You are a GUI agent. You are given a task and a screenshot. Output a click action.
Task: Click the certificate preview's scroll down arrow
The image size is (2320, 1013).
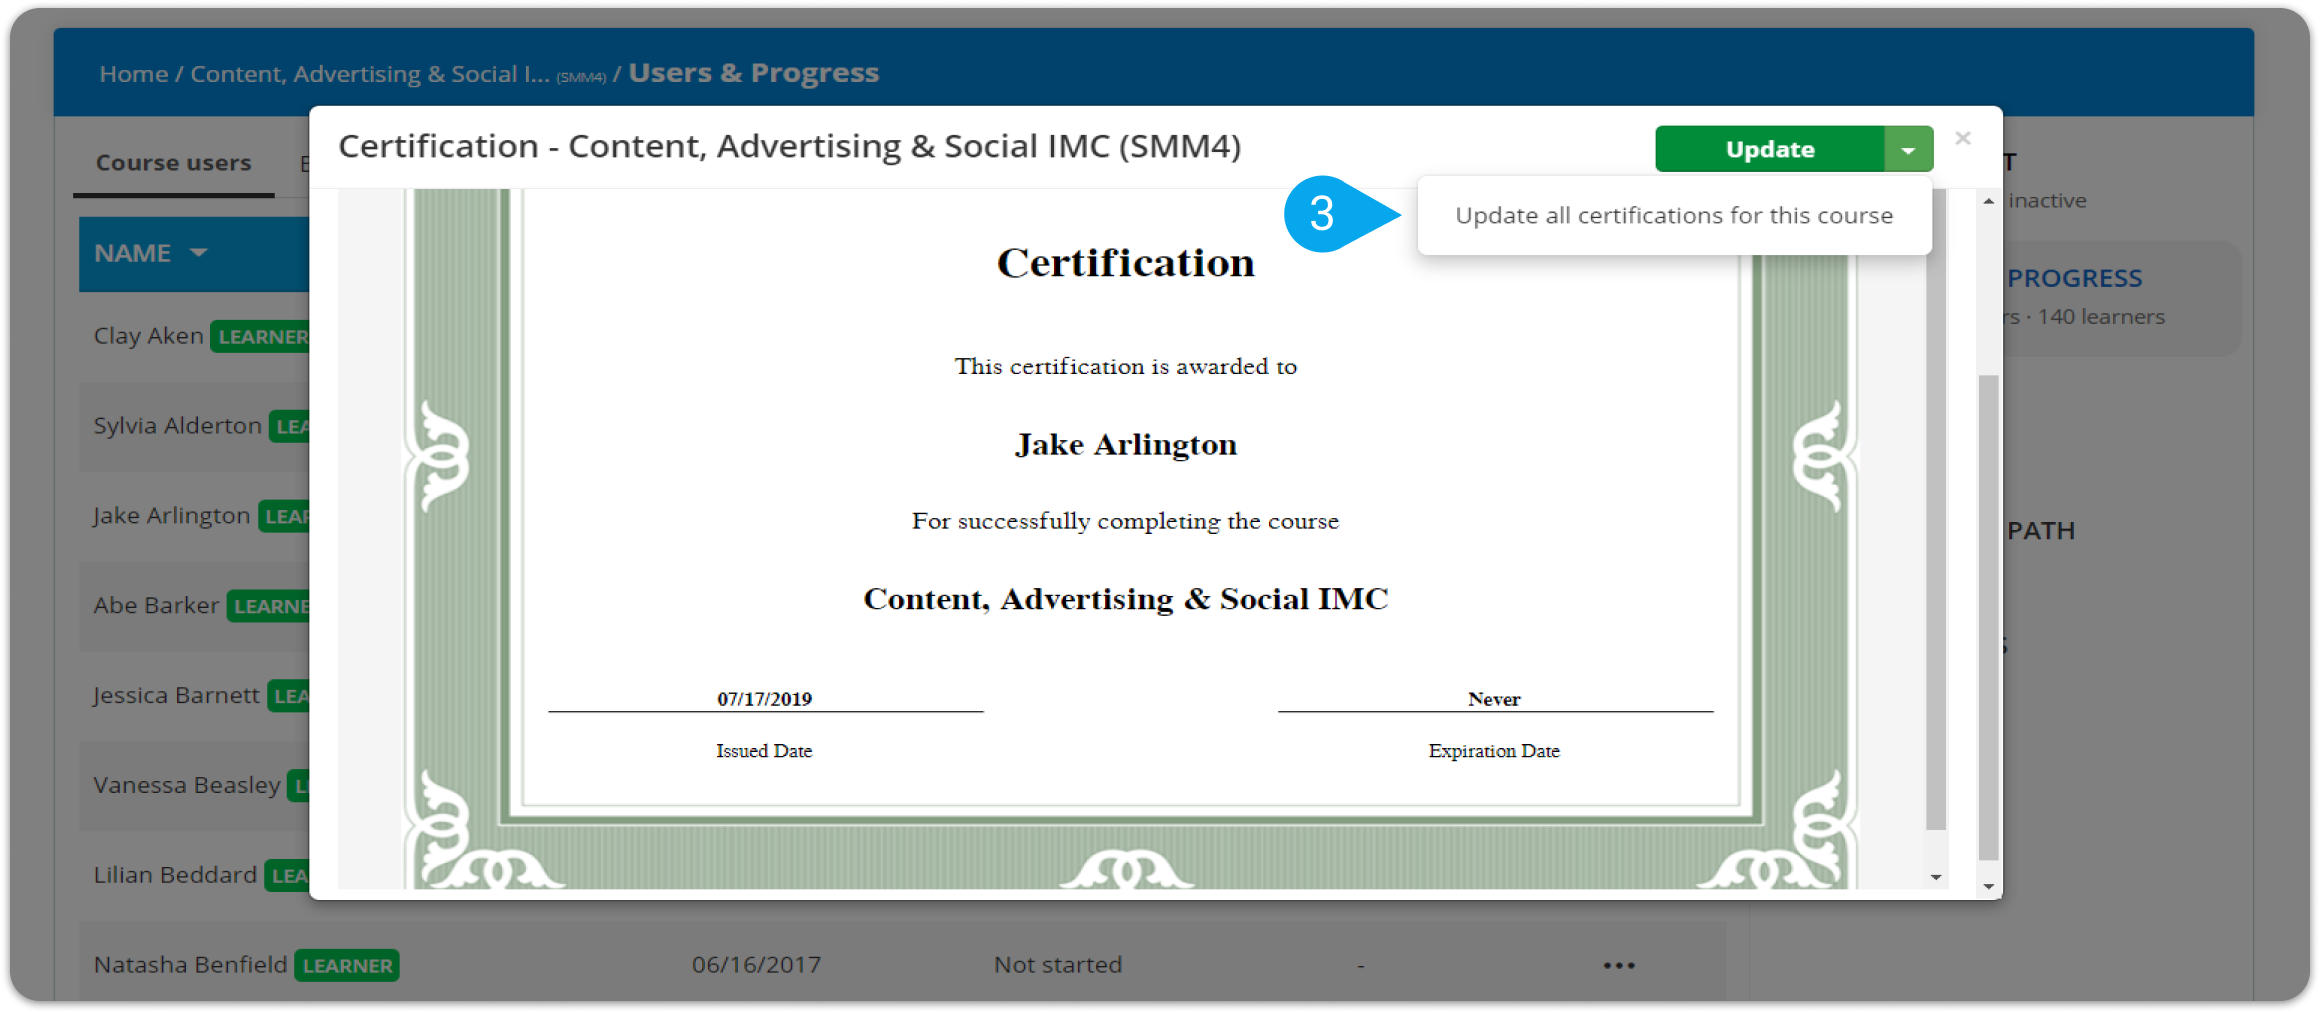(1936, 877)
